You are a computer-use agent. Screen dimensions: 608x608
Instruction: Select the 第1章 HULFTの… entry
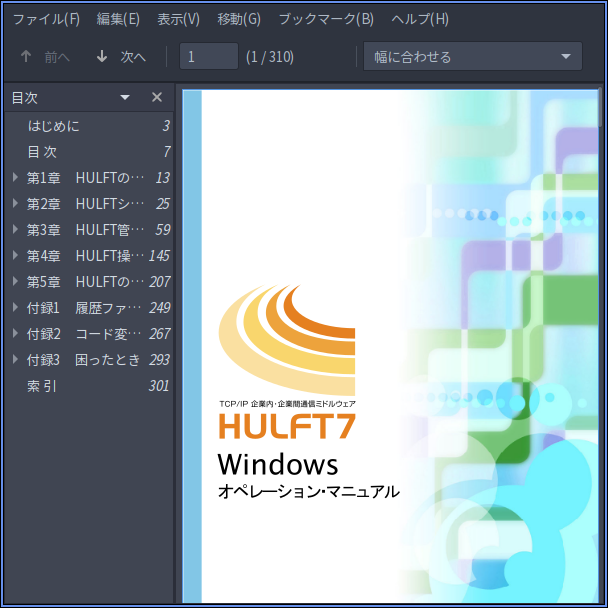[x=89, y=178]
